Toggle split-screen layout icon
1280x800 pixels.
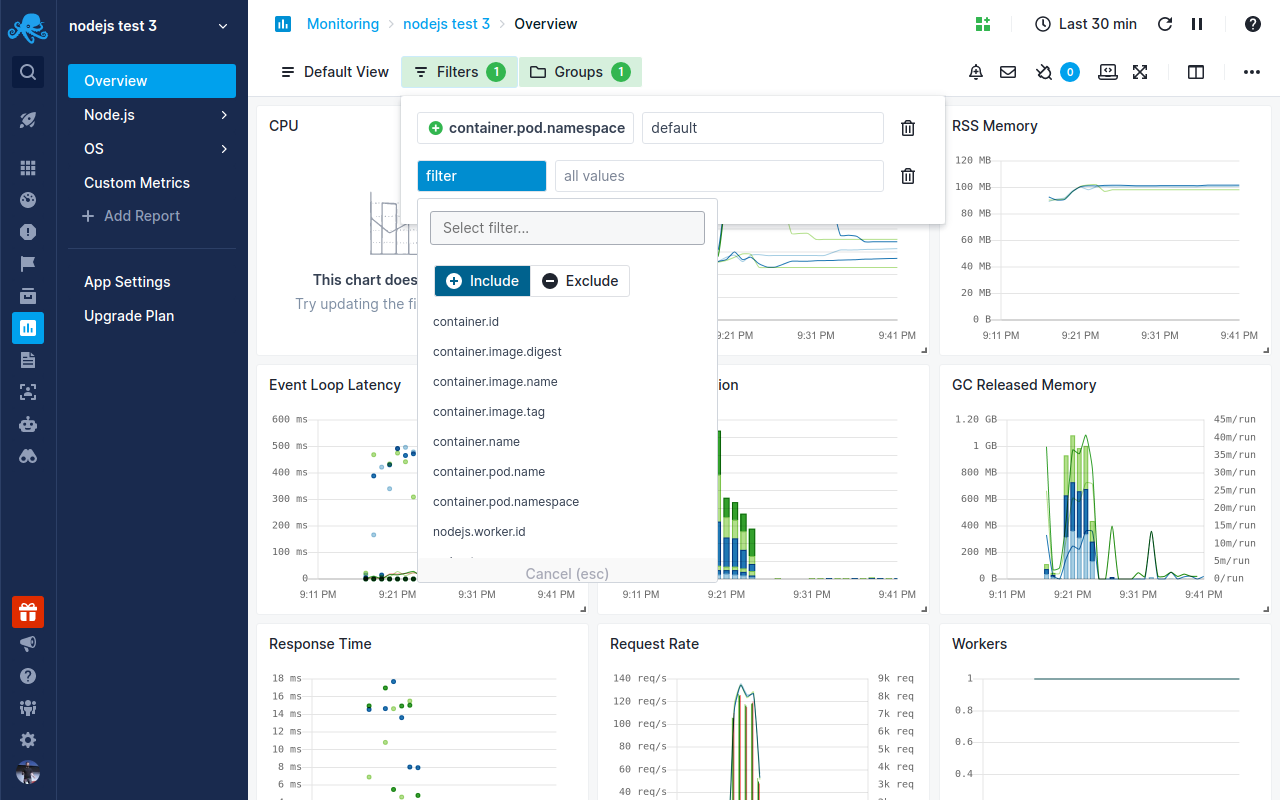(1196, 72)
